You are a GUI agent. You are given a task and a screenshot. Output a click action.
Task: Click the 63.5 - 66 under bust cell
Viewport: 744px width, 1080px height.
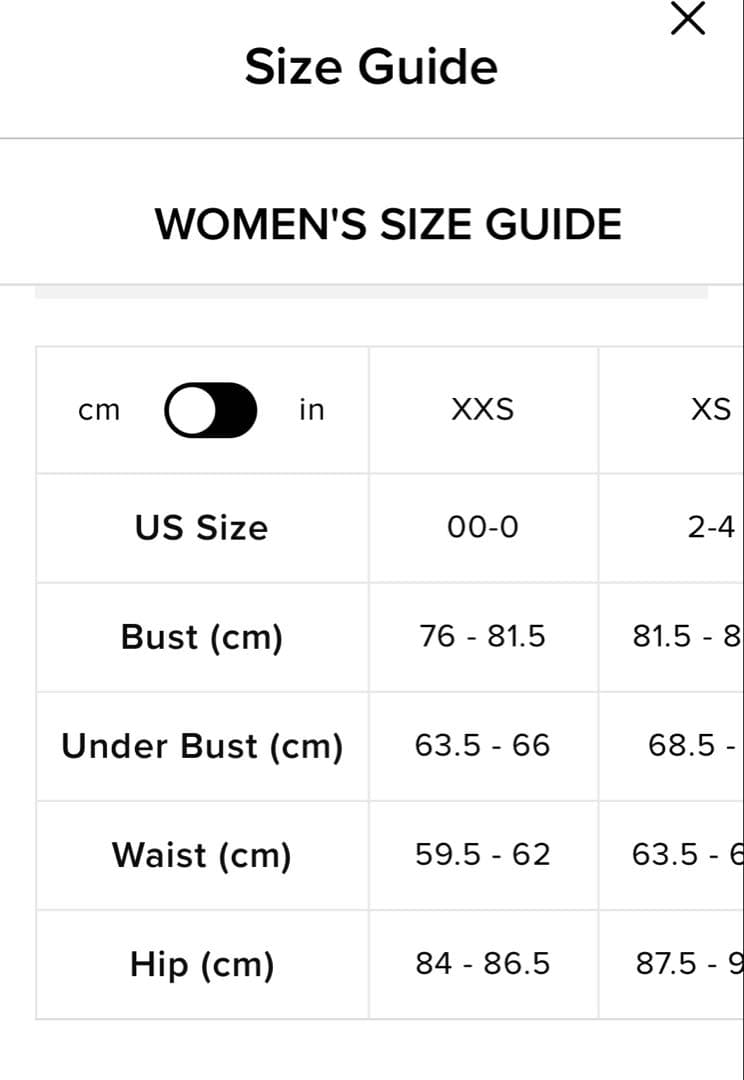482,746
